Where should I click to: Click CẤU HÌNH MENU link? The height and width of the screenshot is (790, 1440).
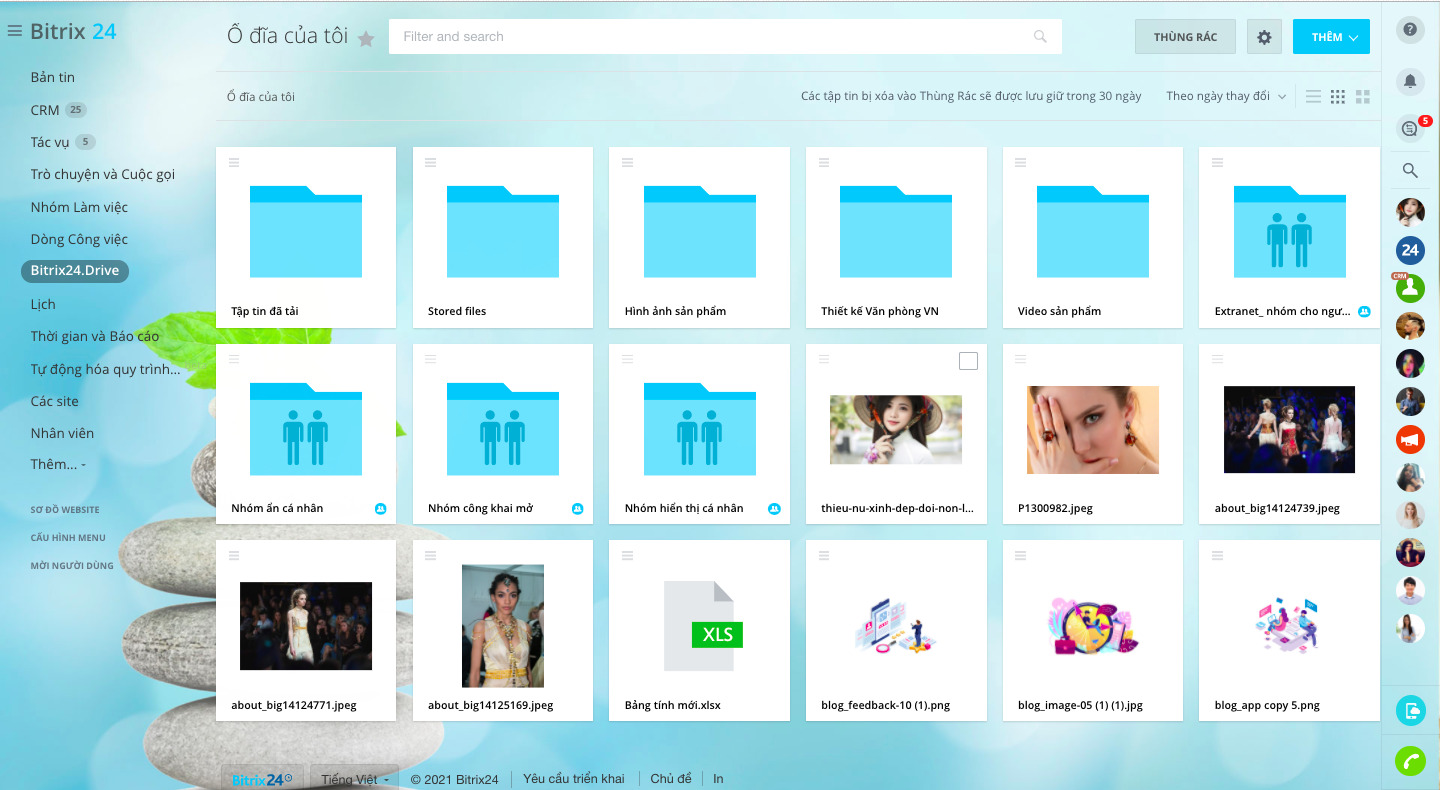click(x=68, y=538)
